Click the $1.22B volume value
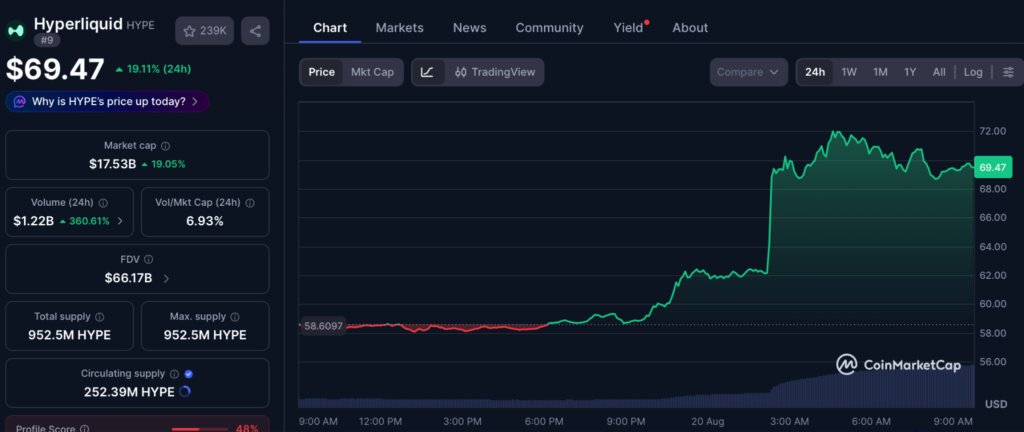This screenshot has height=432, width=1024. 33,221
